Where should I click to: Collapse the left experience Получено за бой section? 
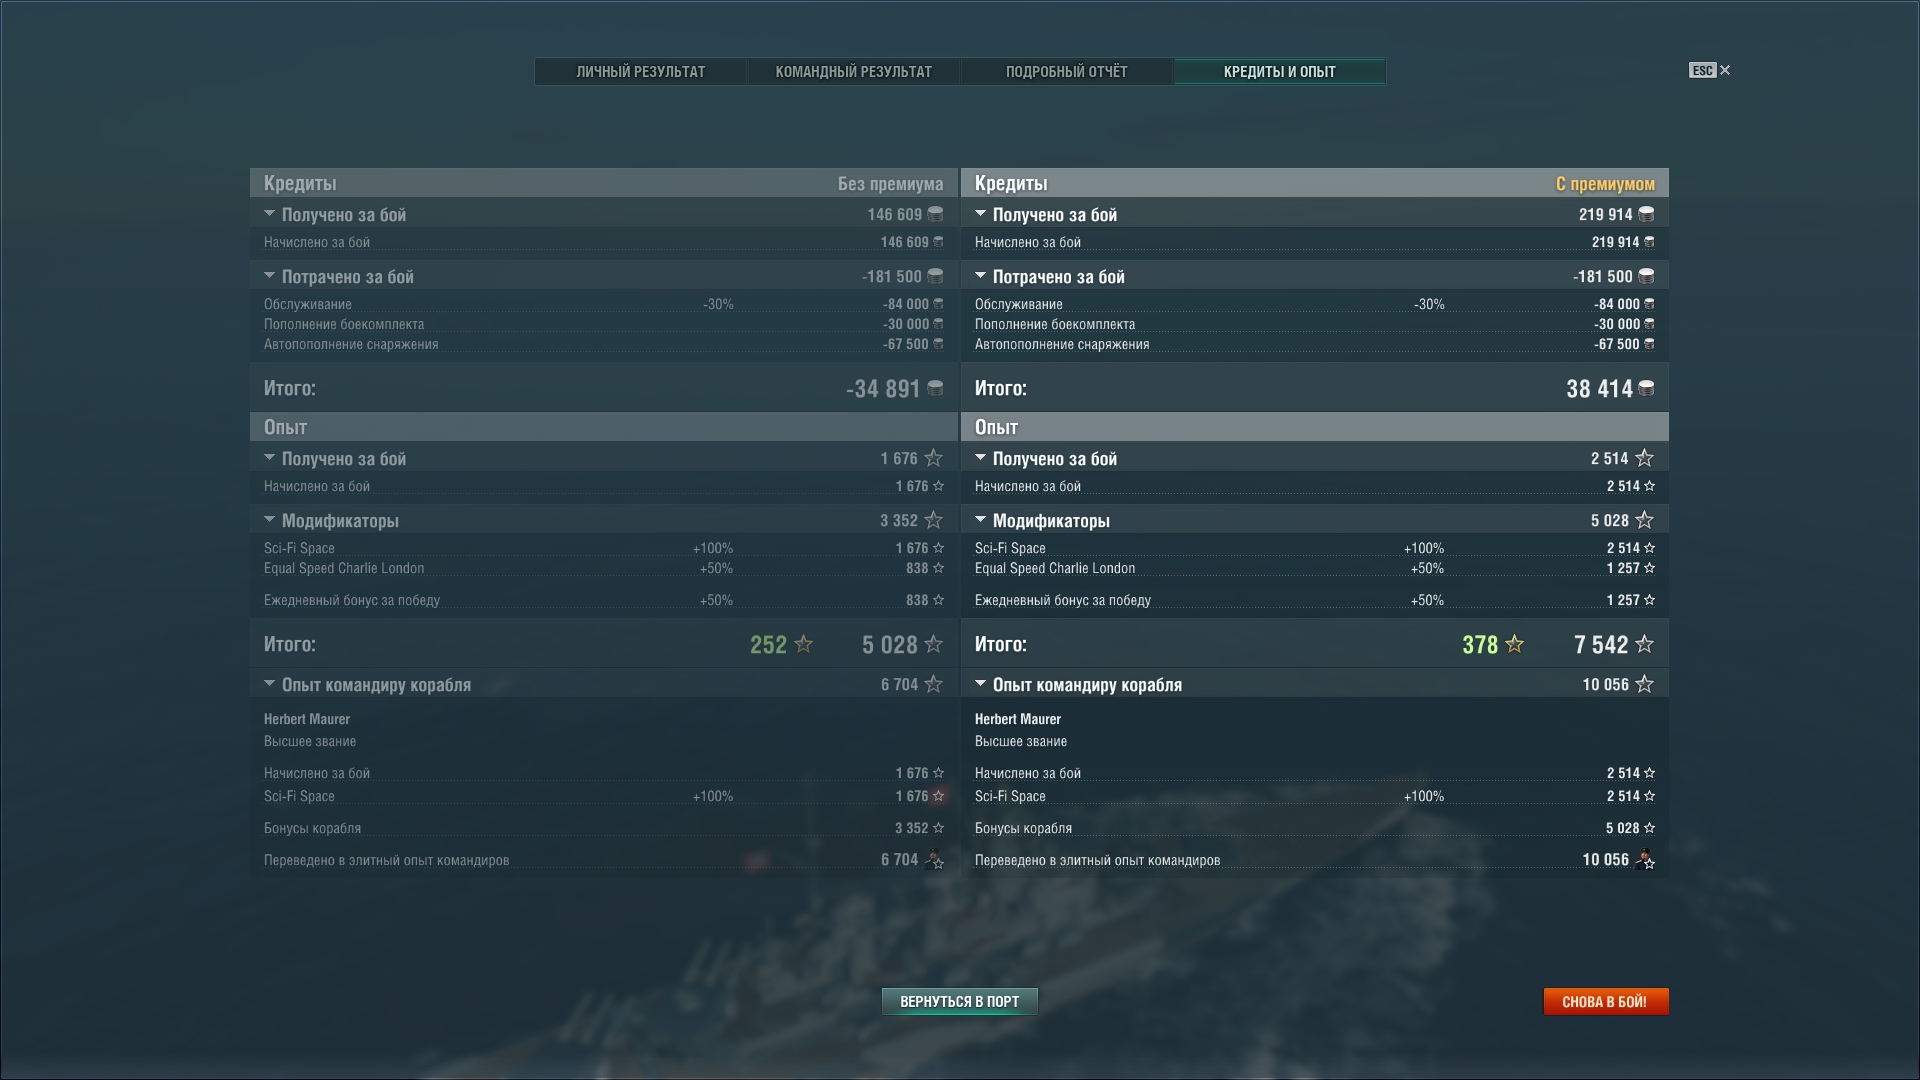[x=269, y=458]
